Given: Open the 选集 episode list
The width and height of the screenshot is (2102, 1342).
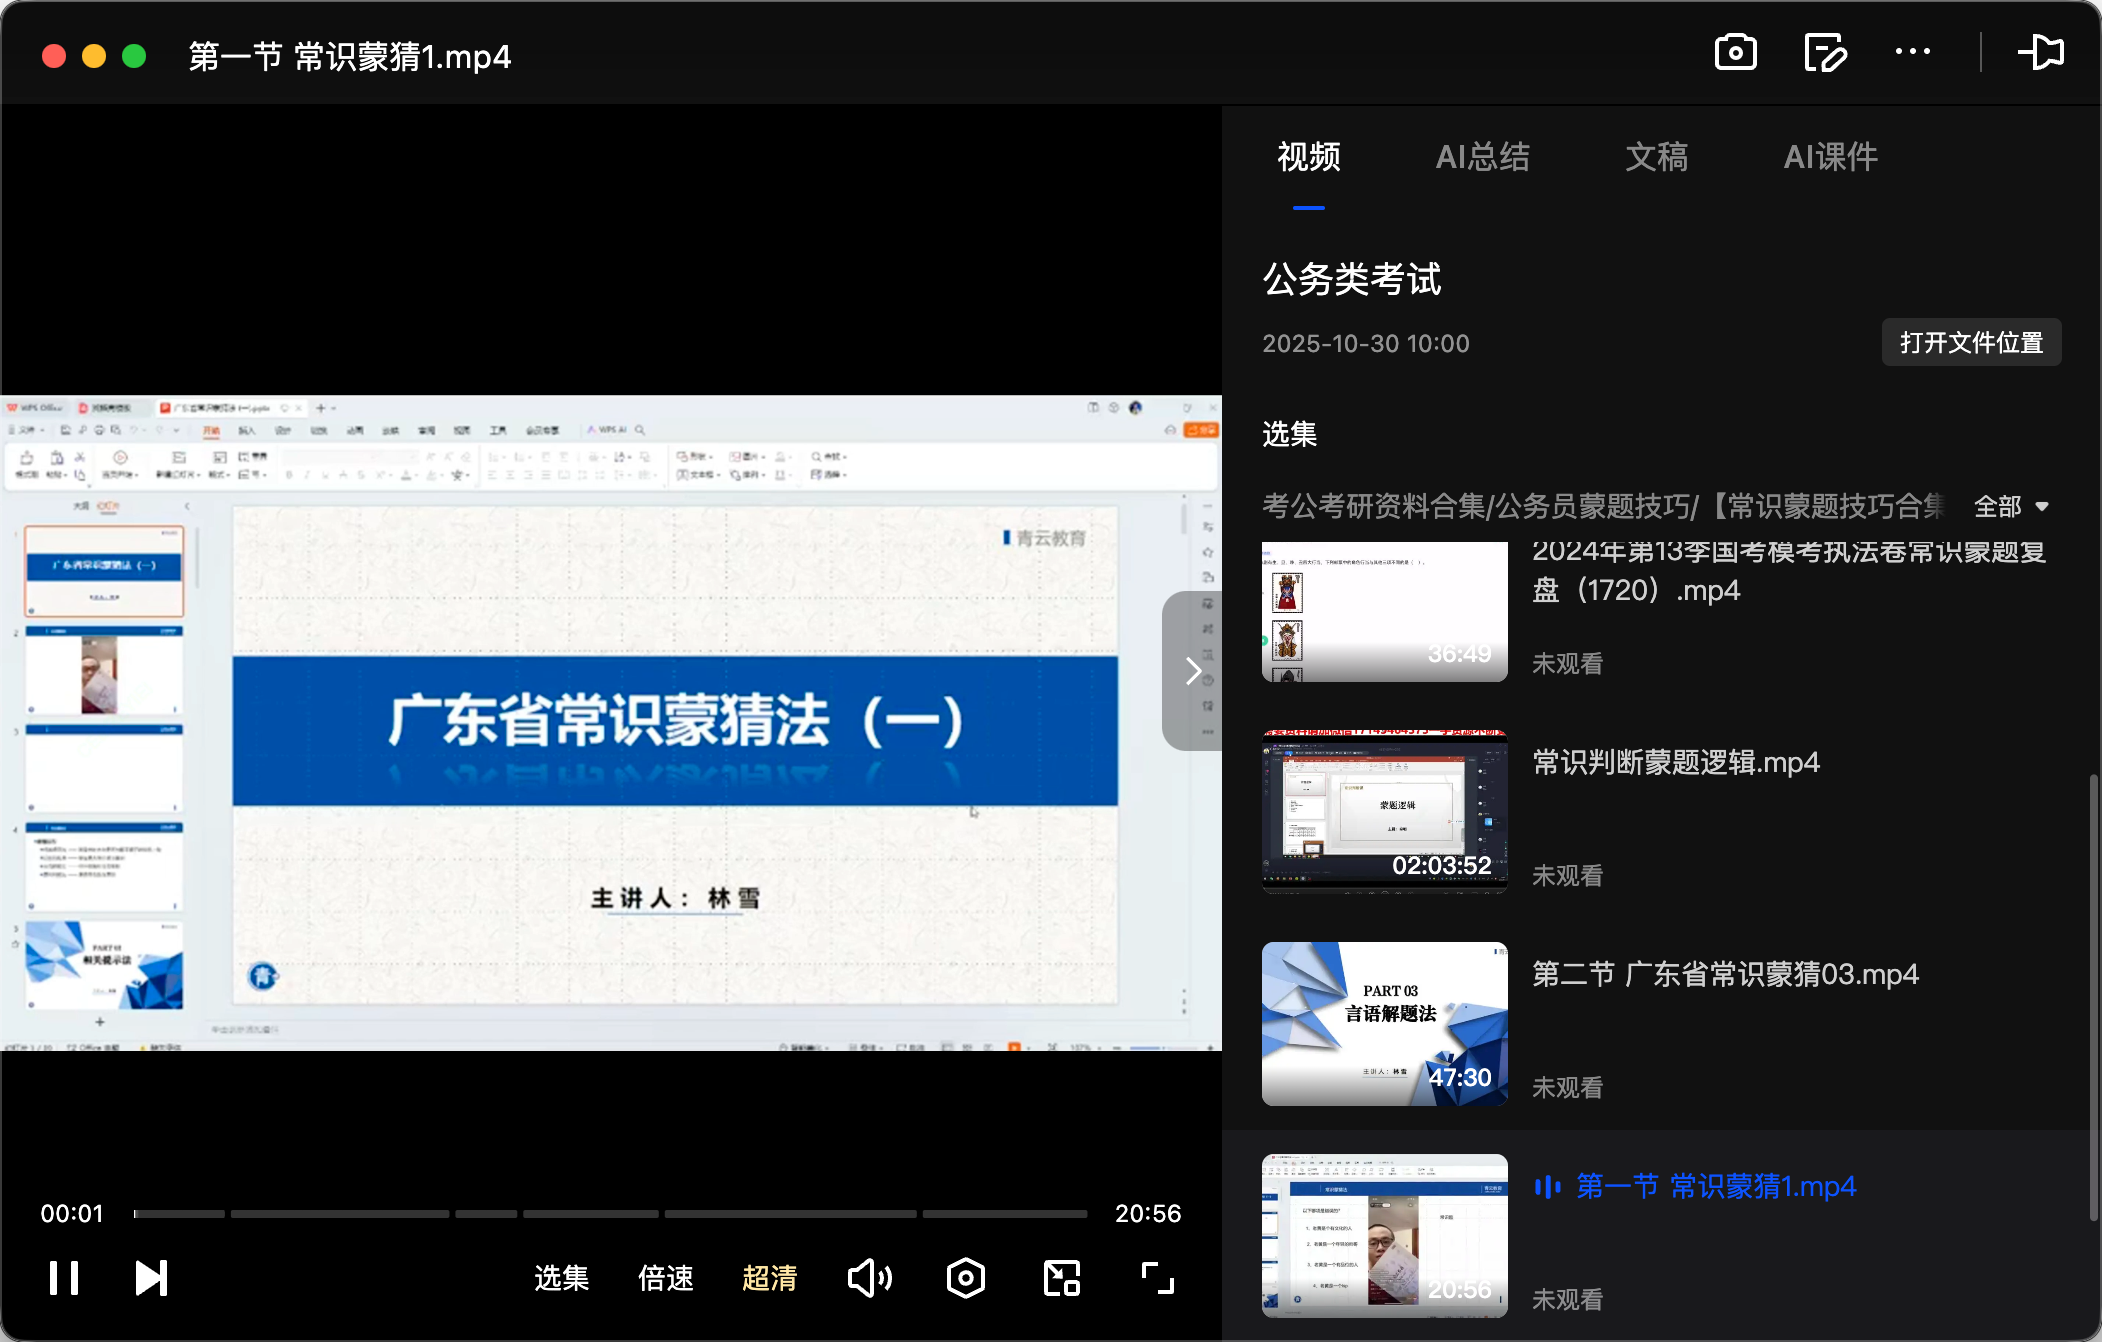Looking at the screenshot, I should (x=562, y=1277).
